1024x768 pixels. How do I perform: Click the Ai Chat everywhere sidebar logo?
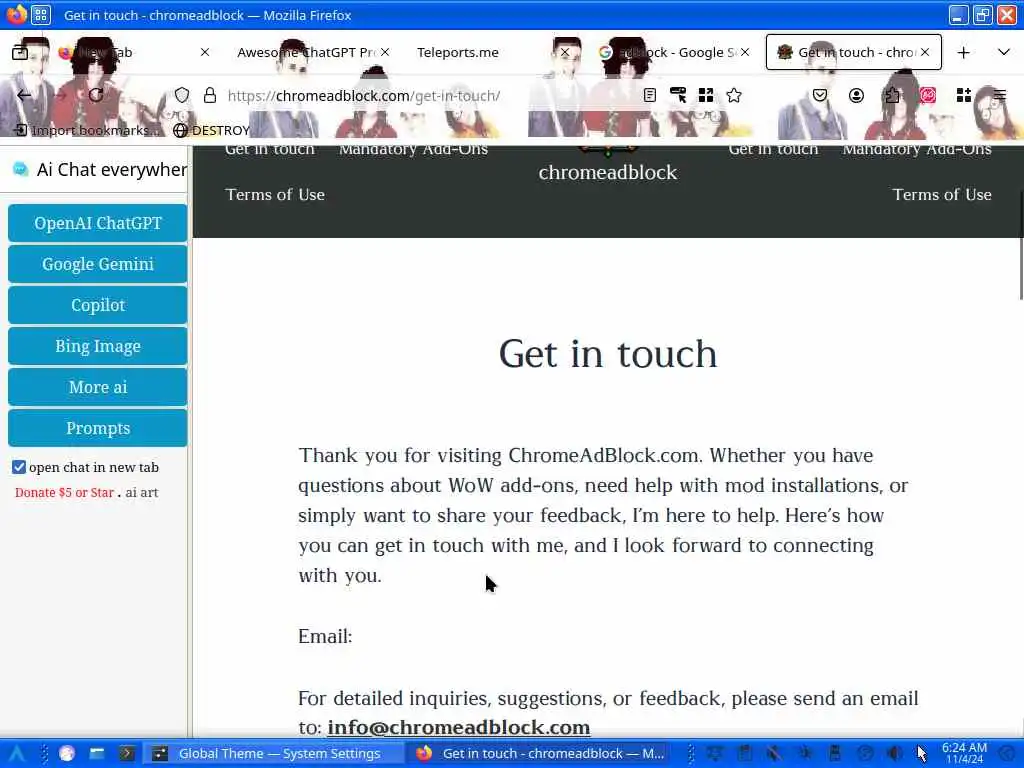coord(21,170)
